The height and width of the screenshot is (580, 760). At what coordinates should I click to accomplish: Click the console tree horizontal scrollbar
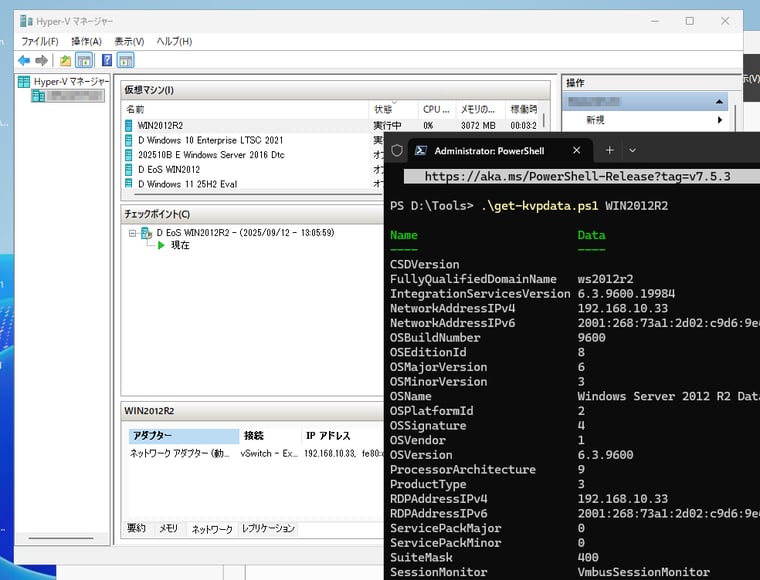click(x=61, y=538)
